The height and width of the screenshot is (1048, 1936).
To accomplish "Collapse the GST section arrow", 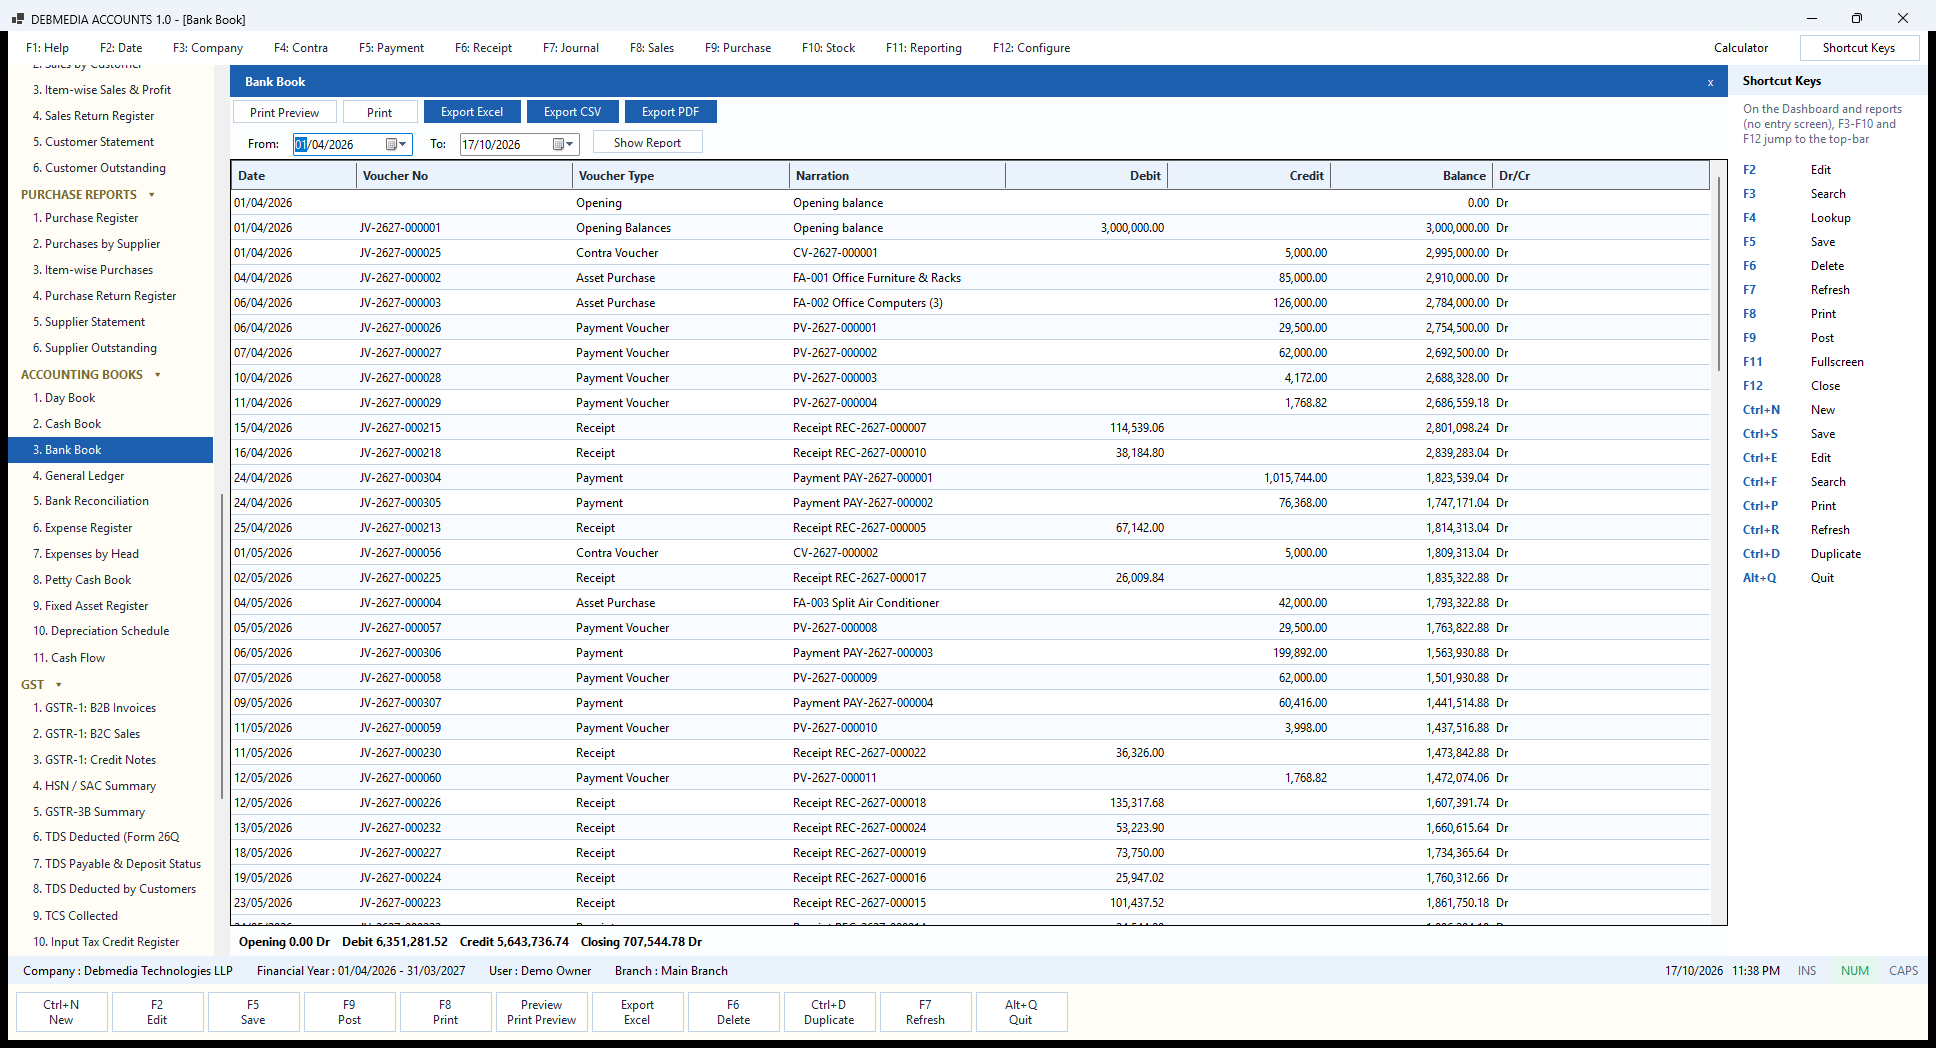I will pos(59,685).
